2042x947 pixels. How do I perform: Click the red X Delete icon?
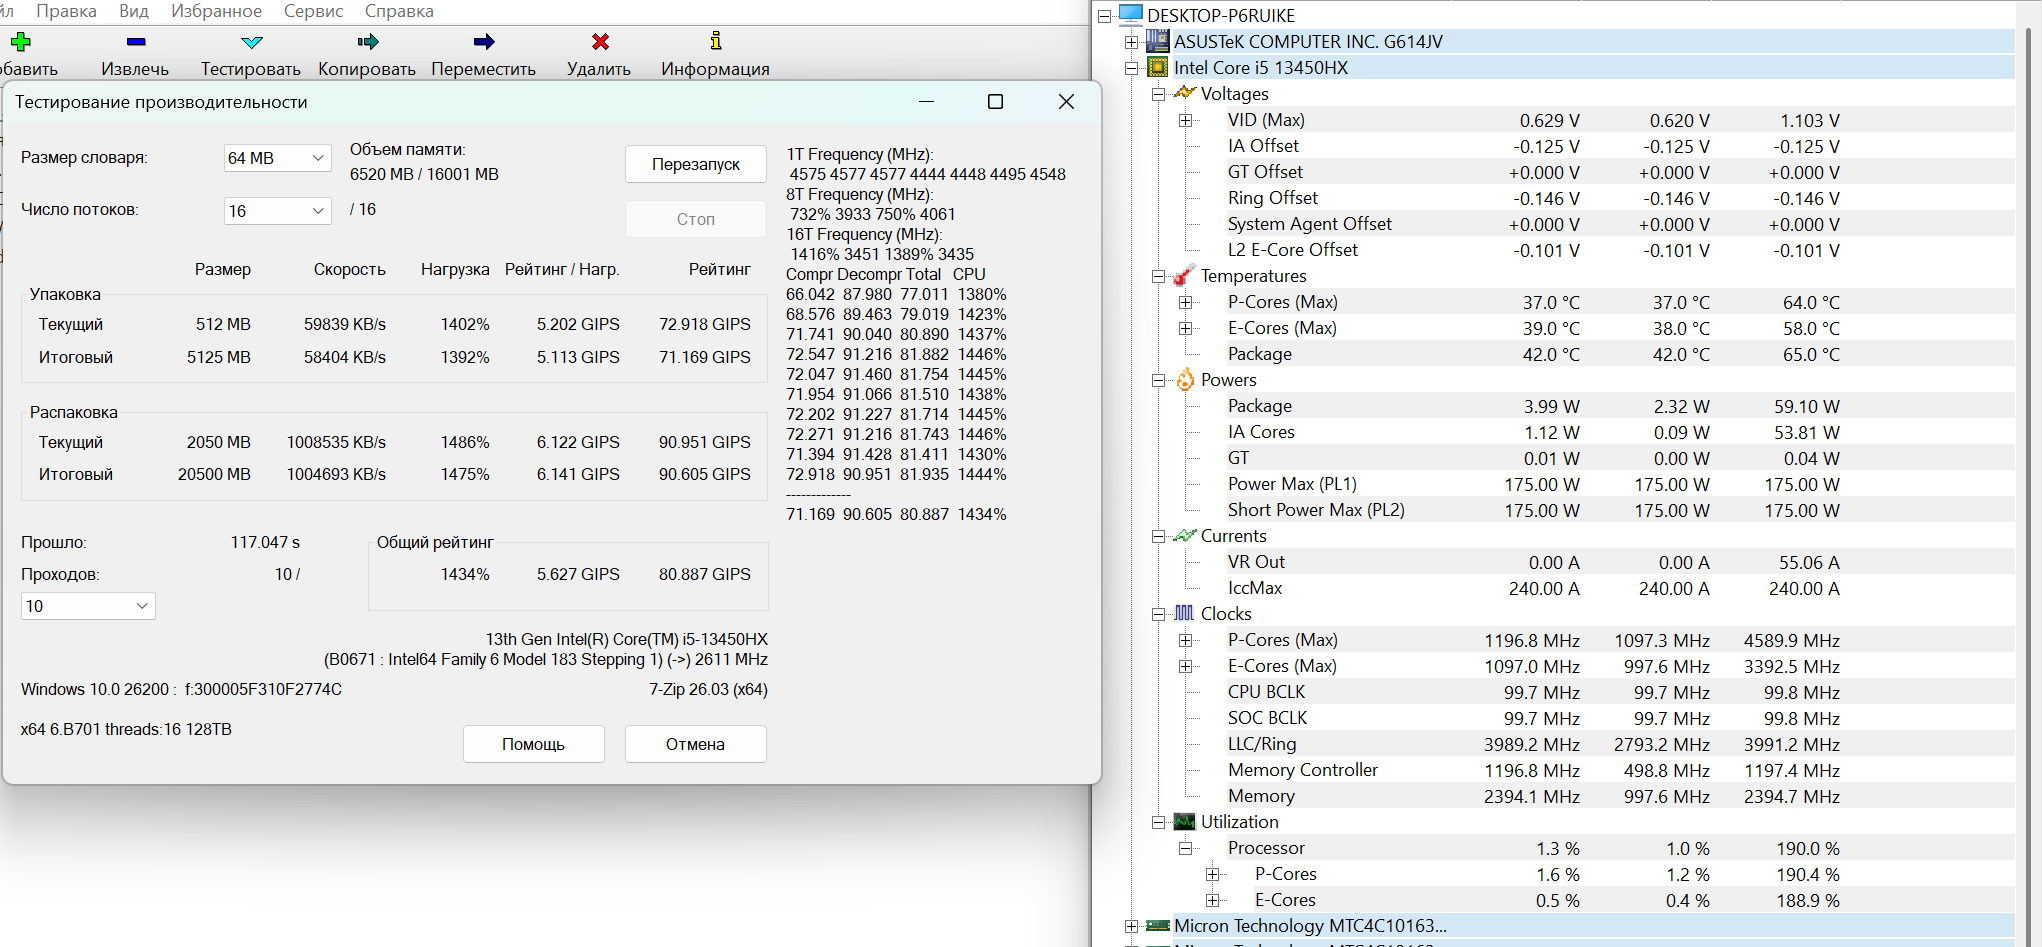click(600, 41)
